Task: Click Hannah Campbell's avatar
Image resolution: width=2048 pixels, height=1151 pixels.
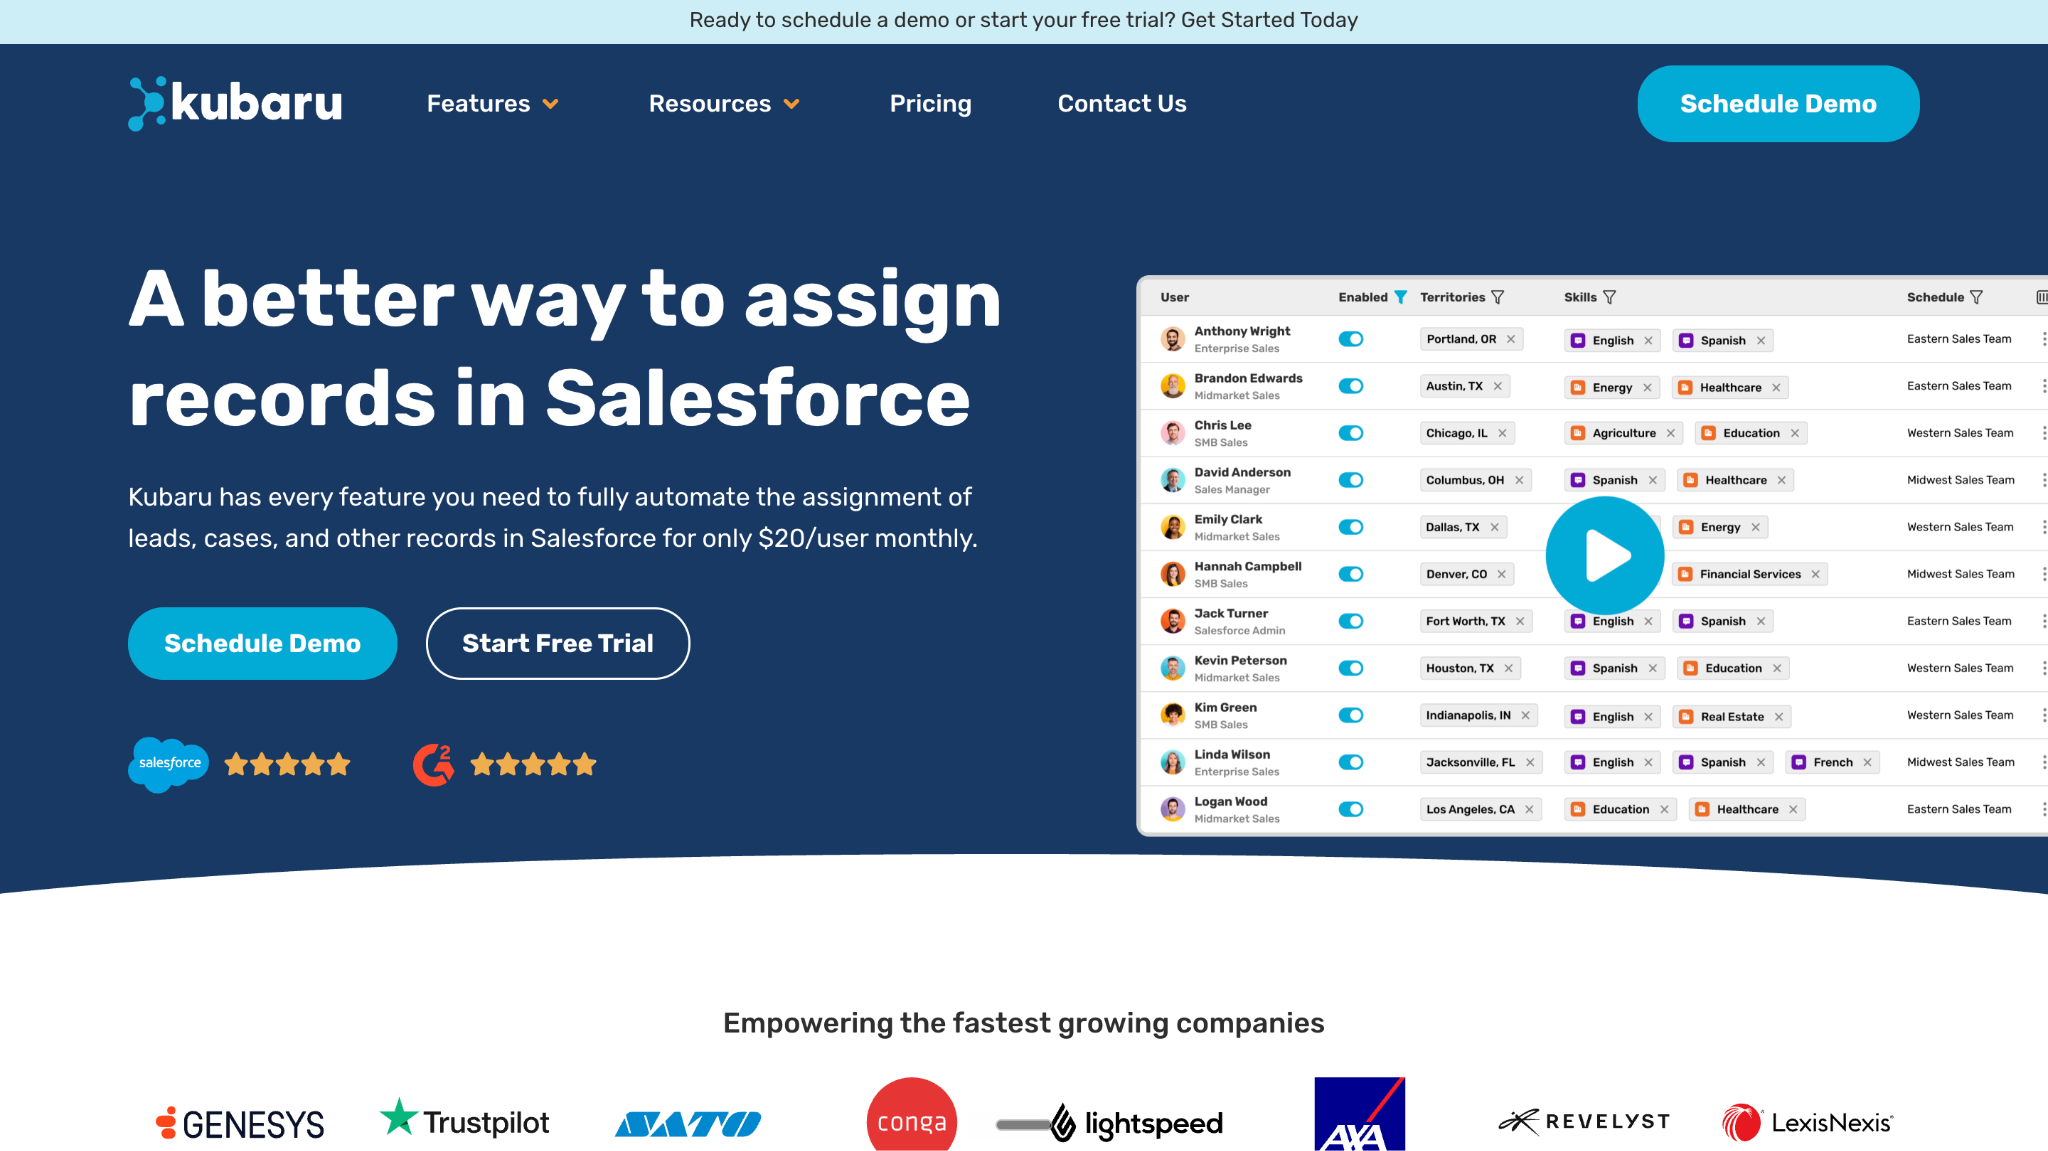Action: 1172,574
